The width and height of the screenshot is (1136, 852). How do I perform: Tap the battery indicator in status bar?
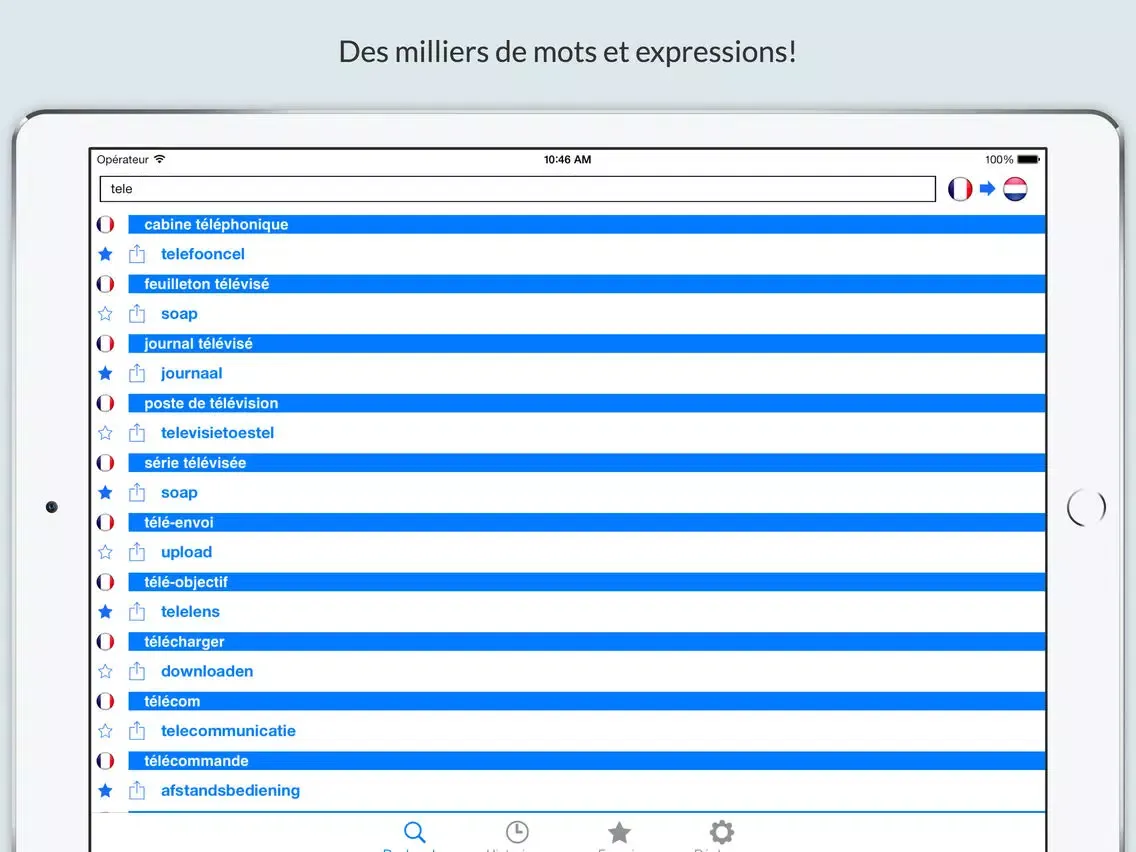[x=1028, y=159]
